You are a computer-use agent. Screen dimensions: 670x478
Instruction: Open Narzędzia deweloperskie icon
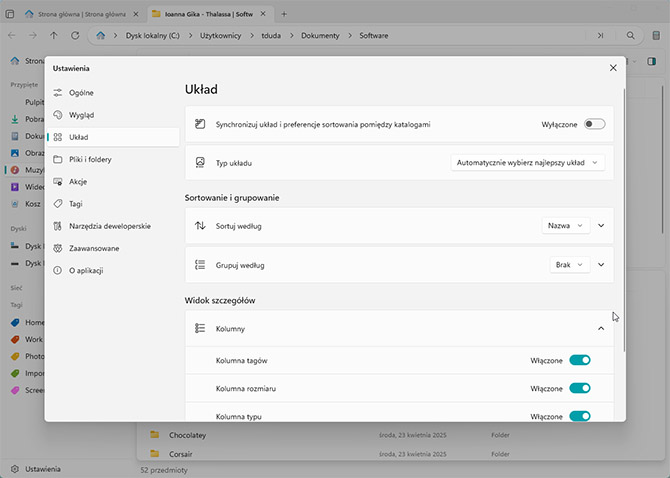click(x=59, y=226)
